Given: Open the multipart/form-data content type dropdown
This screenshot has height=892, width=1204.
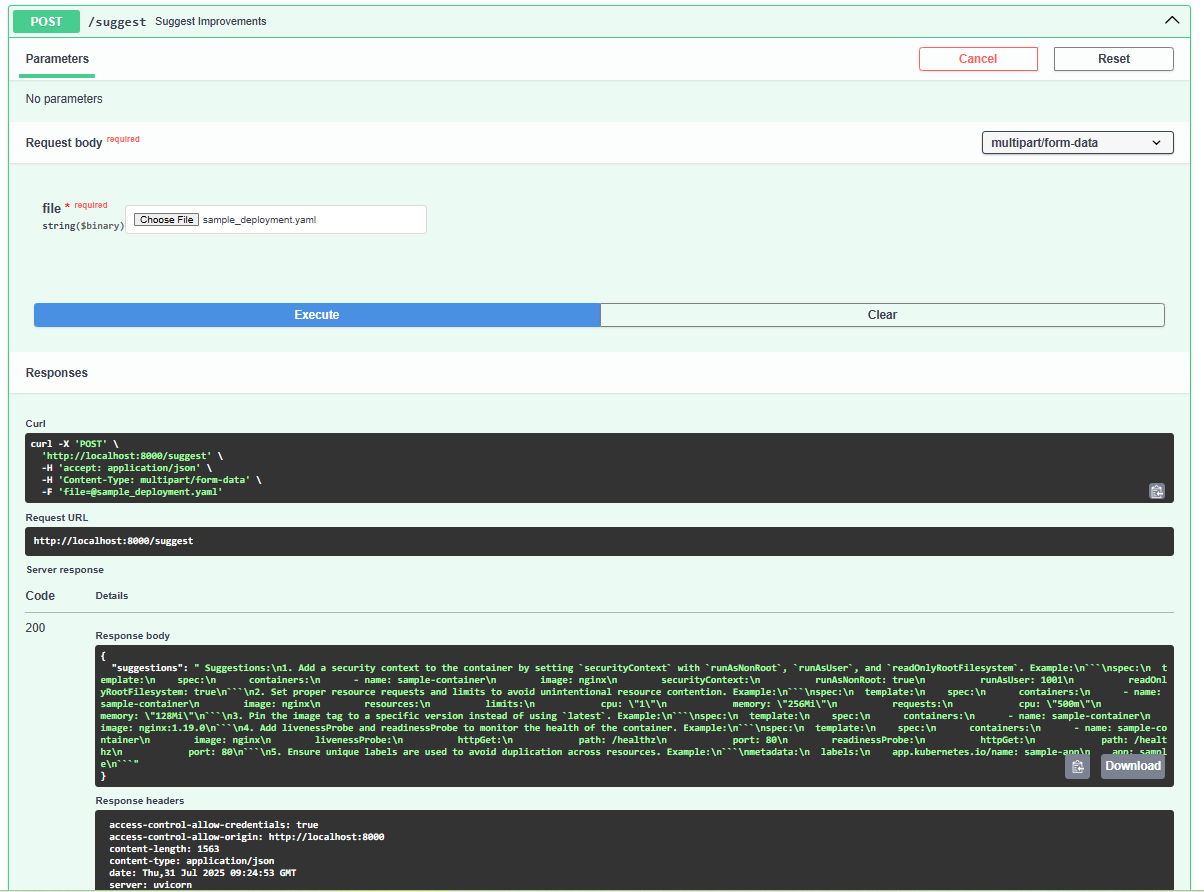Looking at the screenshot, I should [x=1077, y=143].
